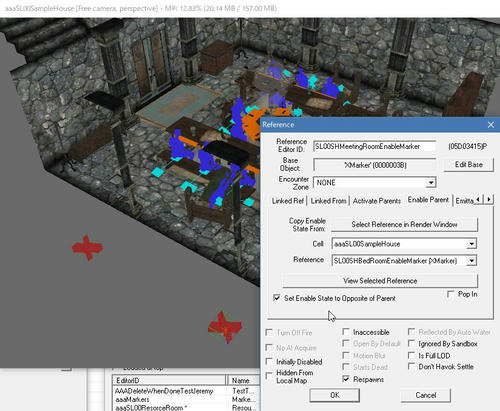Close the Reference dialog
500x411 pixels.
coord(491,125)
